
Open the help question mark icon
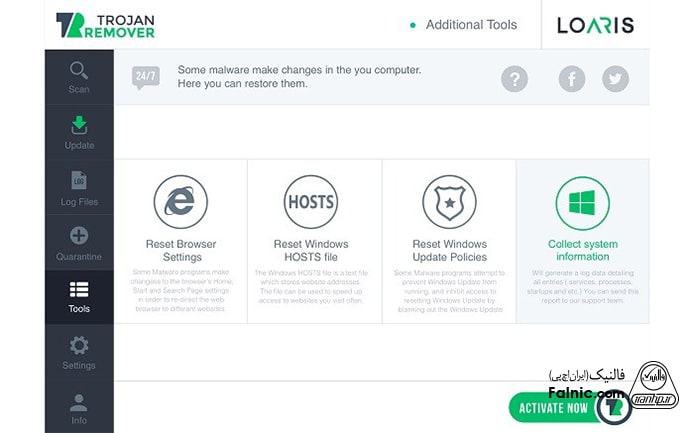514,78
